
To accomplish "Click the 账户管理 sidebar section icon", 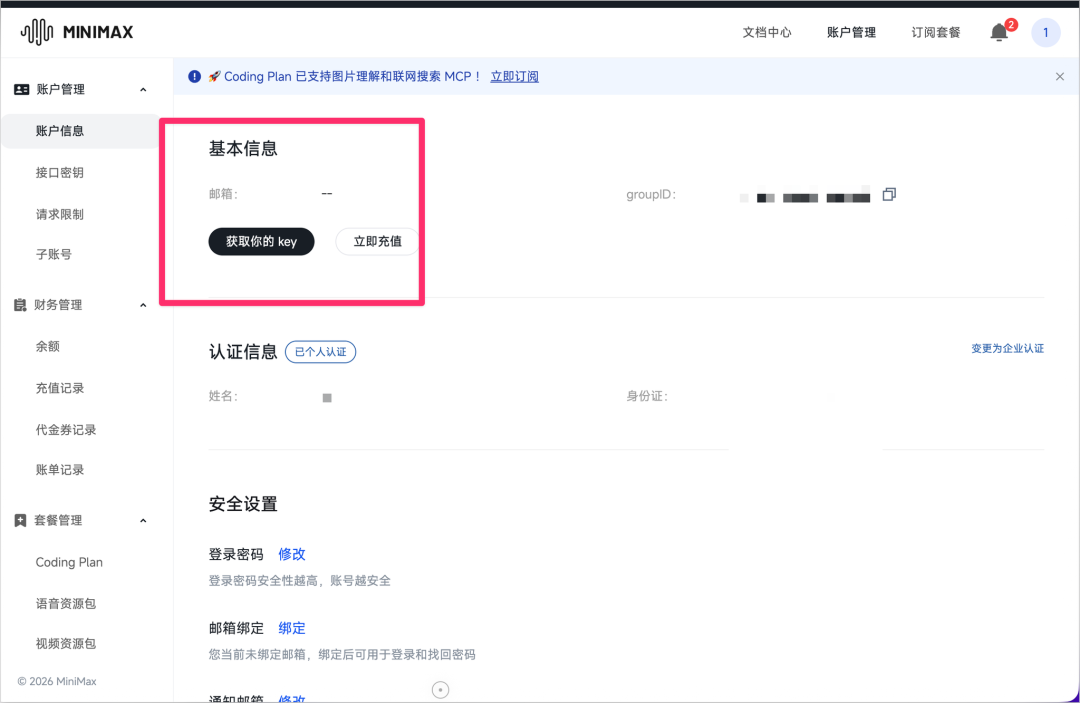I will pyautogui.click(x=22, y=88).
